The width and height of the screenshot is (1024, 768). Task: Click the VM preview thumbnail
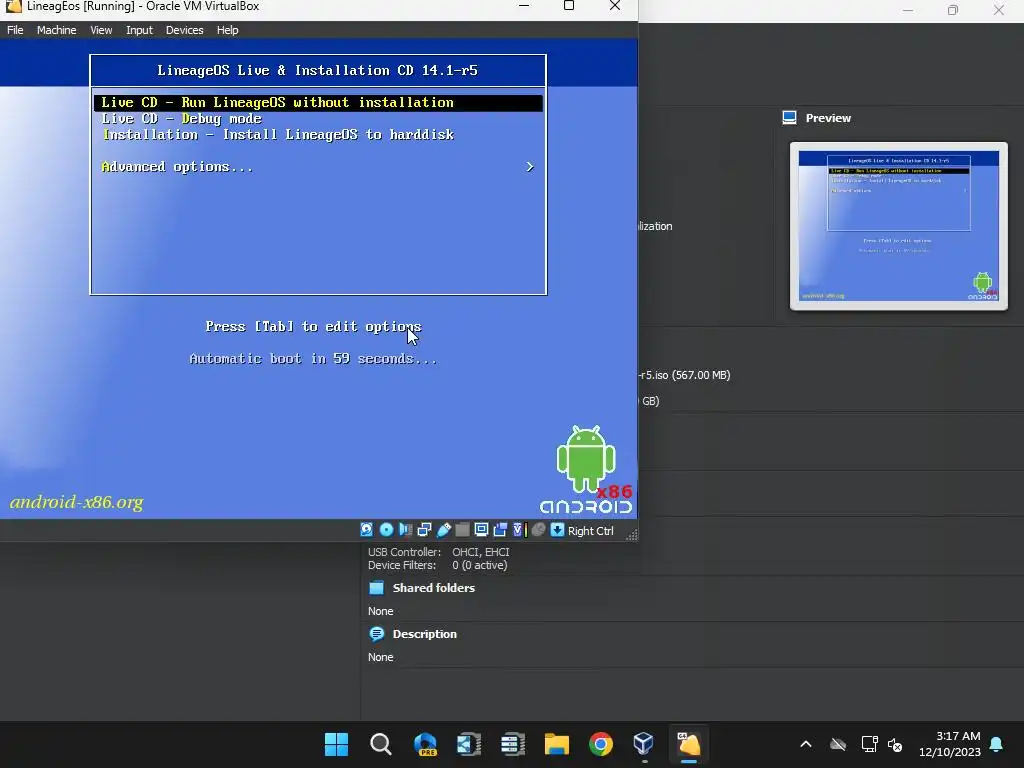tap(899, 226)
